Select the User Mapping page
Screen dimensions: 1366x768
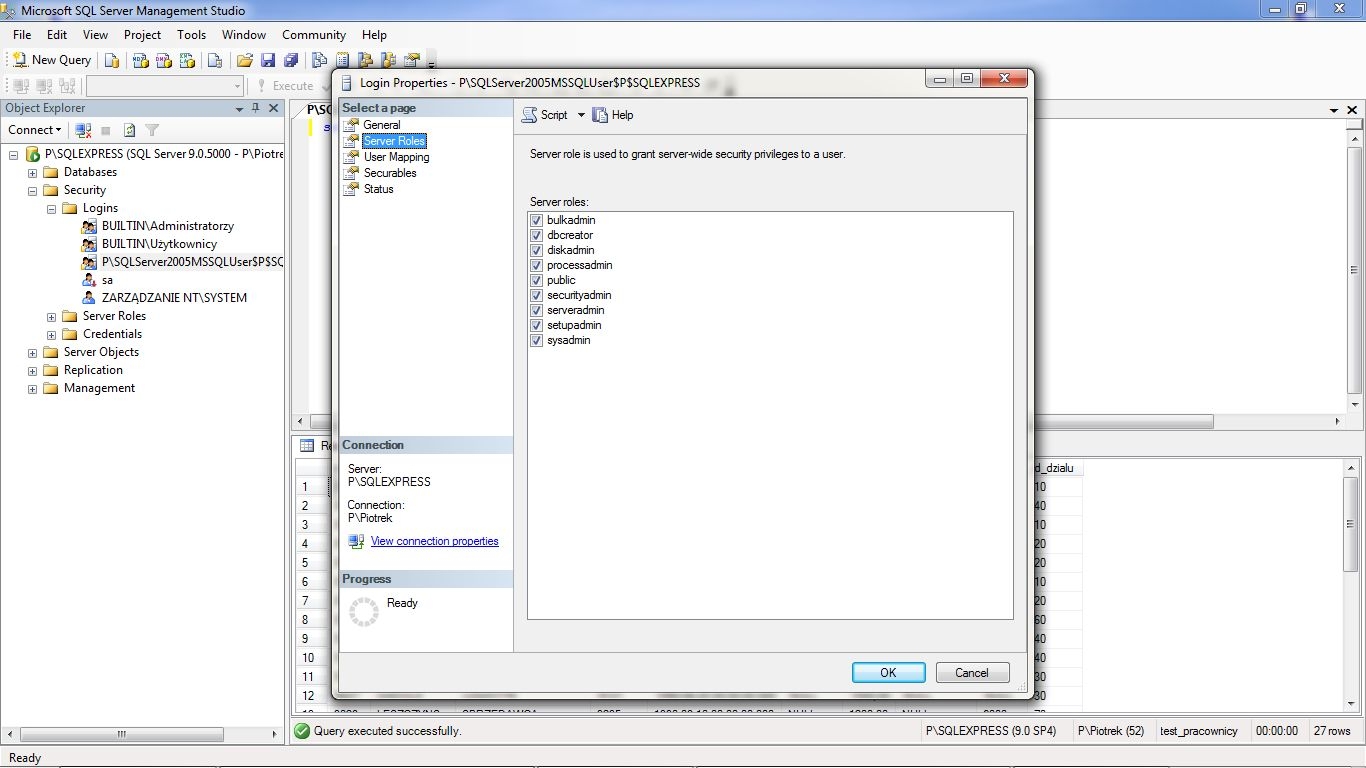pyautogui.click(x=396, y=157)
